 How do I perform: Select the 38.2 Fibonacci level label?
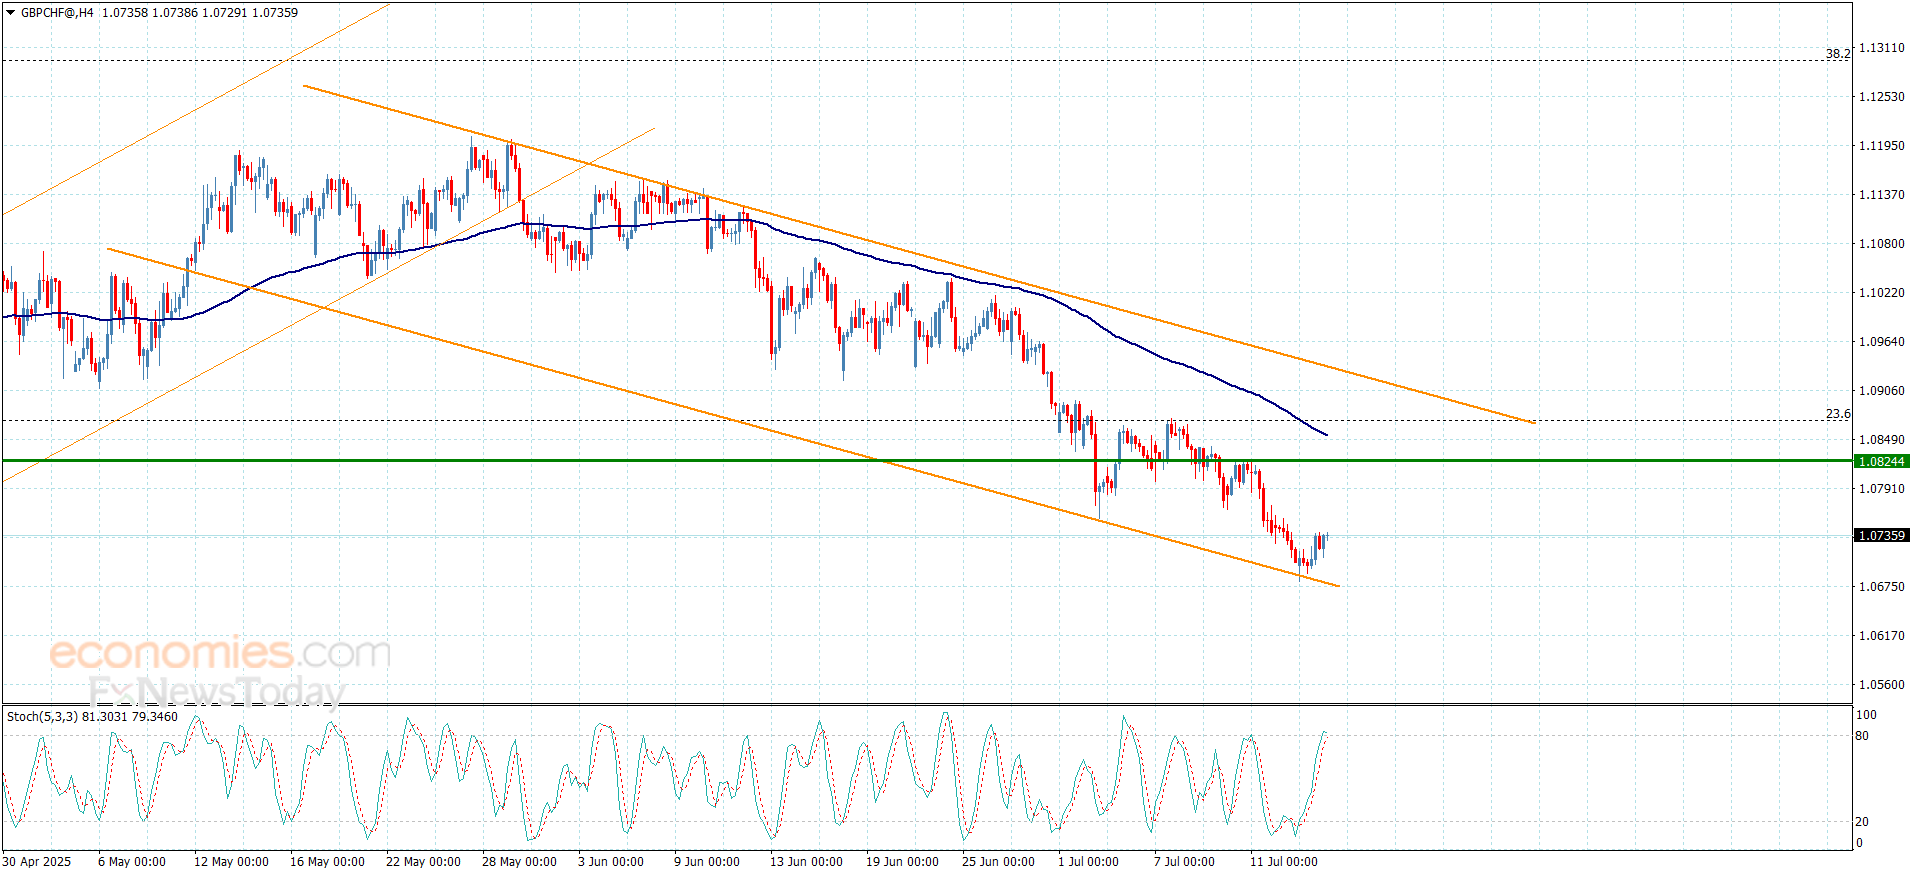1837,53
